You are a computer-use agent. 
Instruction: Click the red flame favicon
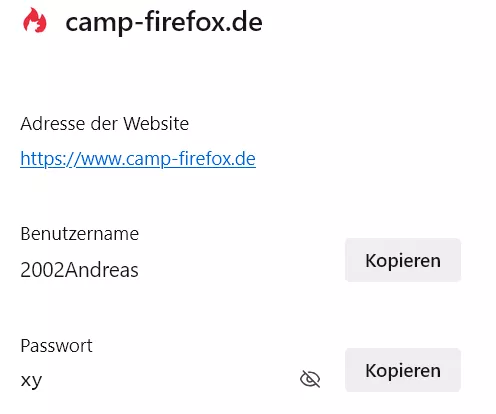click(35, 21)
